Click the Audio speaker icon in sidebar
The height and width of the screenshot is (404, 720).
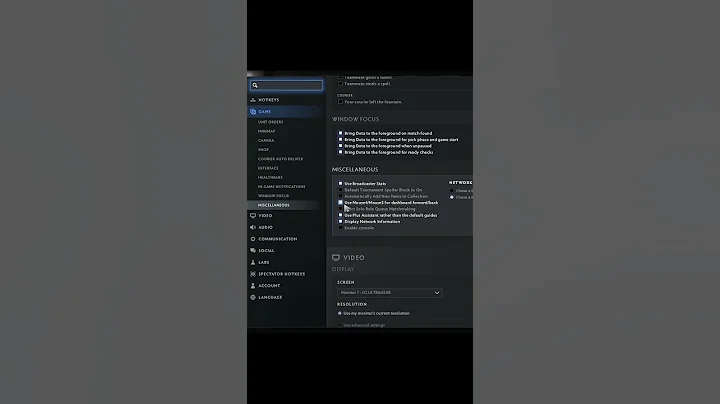(x=253, y=227)
